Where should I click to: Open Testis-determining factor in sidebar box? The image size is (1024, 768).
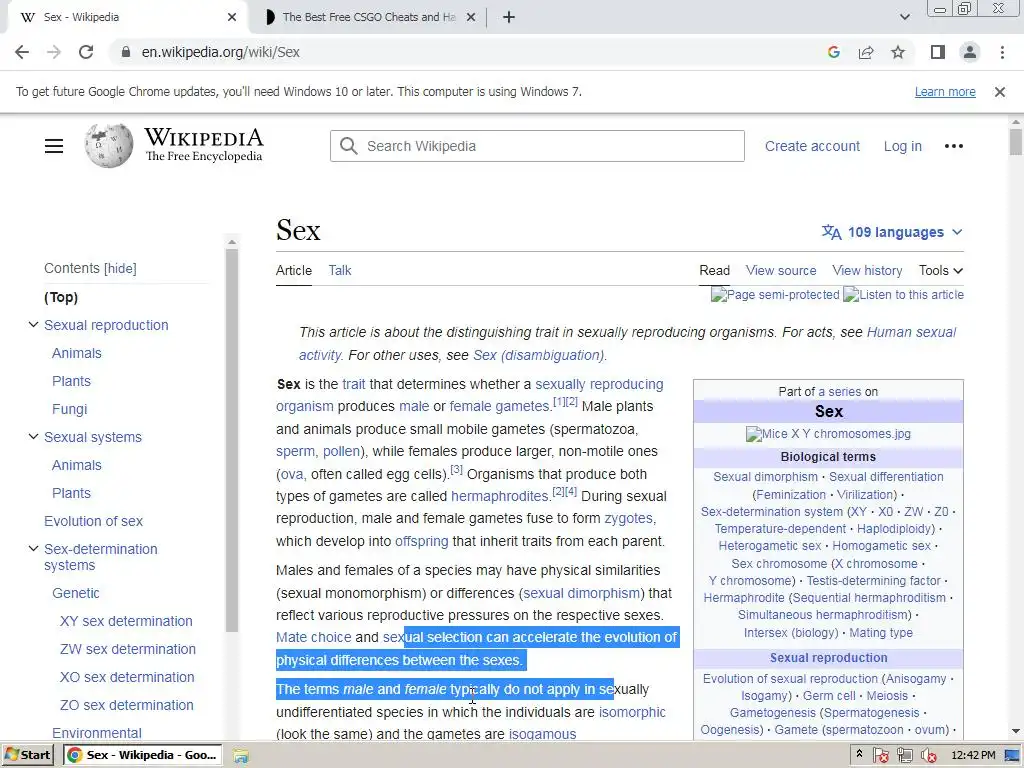click(x=873, y=581)
